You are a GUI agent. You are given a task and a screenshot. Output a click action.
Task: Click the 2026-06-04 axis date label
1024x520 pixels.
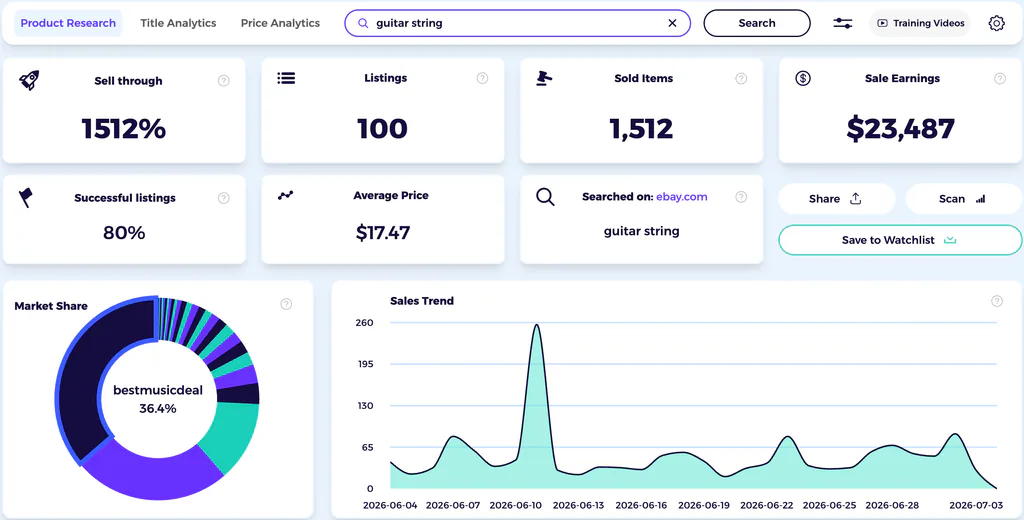click(x=390, y=505)
